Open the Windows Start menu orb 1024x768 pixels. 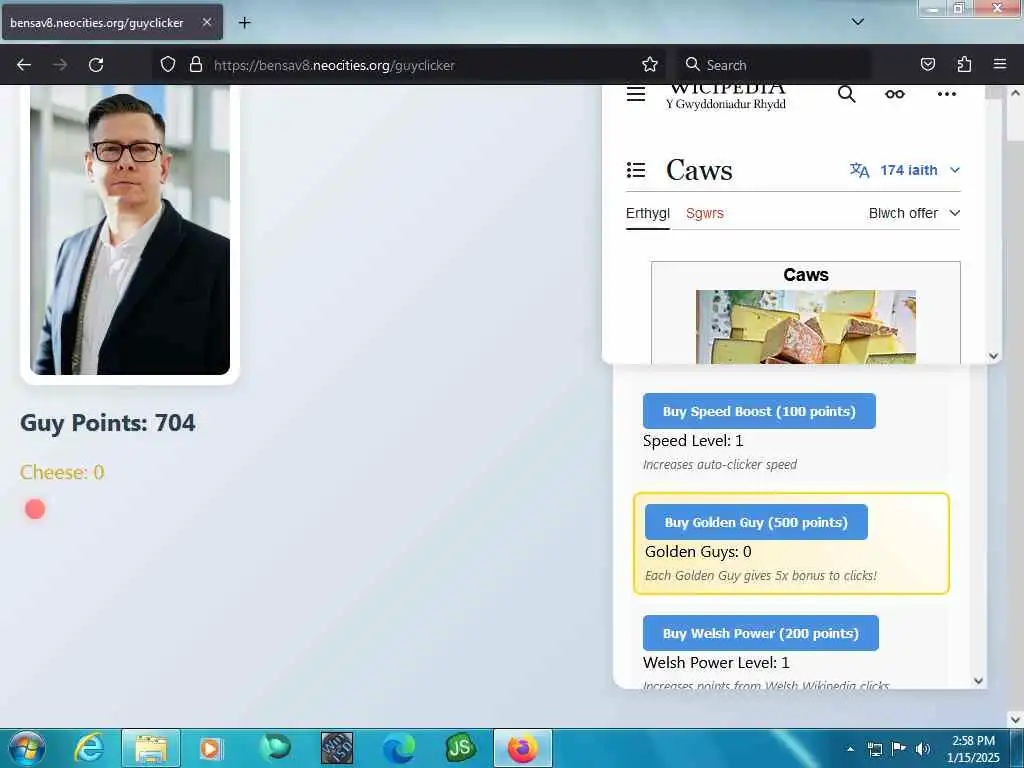pos(27,748)
